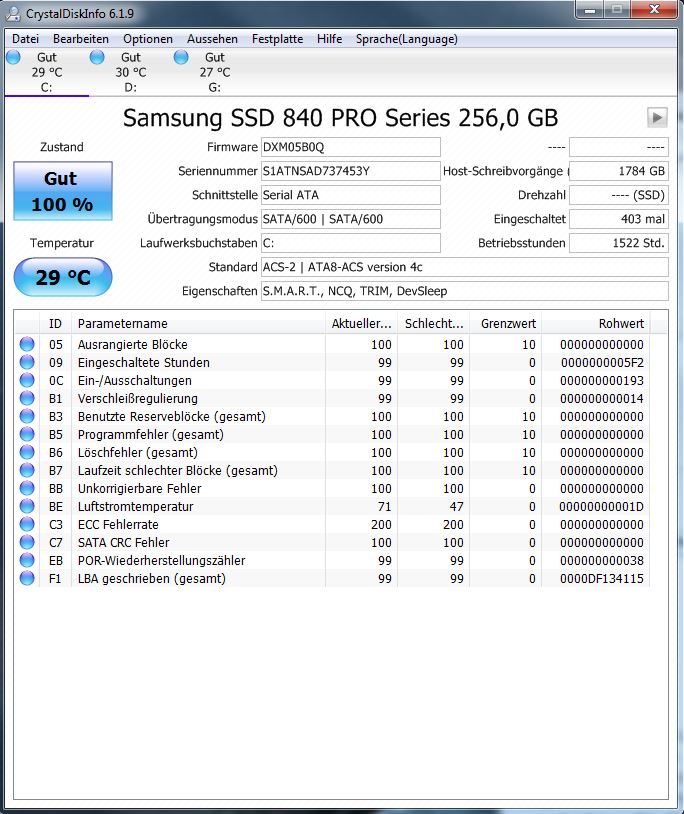Click the Rohwert column header
Viewport: 684px width, 814px height.
click(x=596, y=323)
